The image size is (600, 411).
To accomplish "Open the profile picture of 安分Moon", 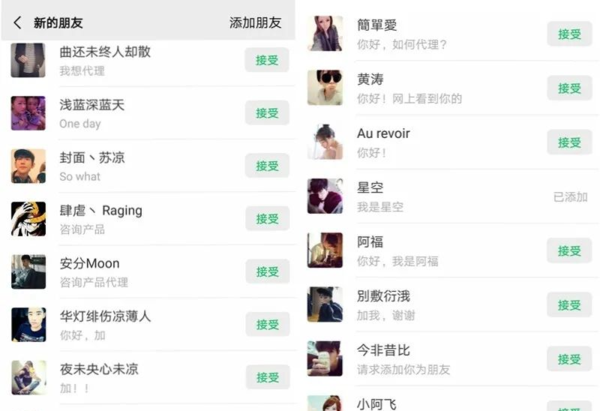I will [x=28, y=272].
